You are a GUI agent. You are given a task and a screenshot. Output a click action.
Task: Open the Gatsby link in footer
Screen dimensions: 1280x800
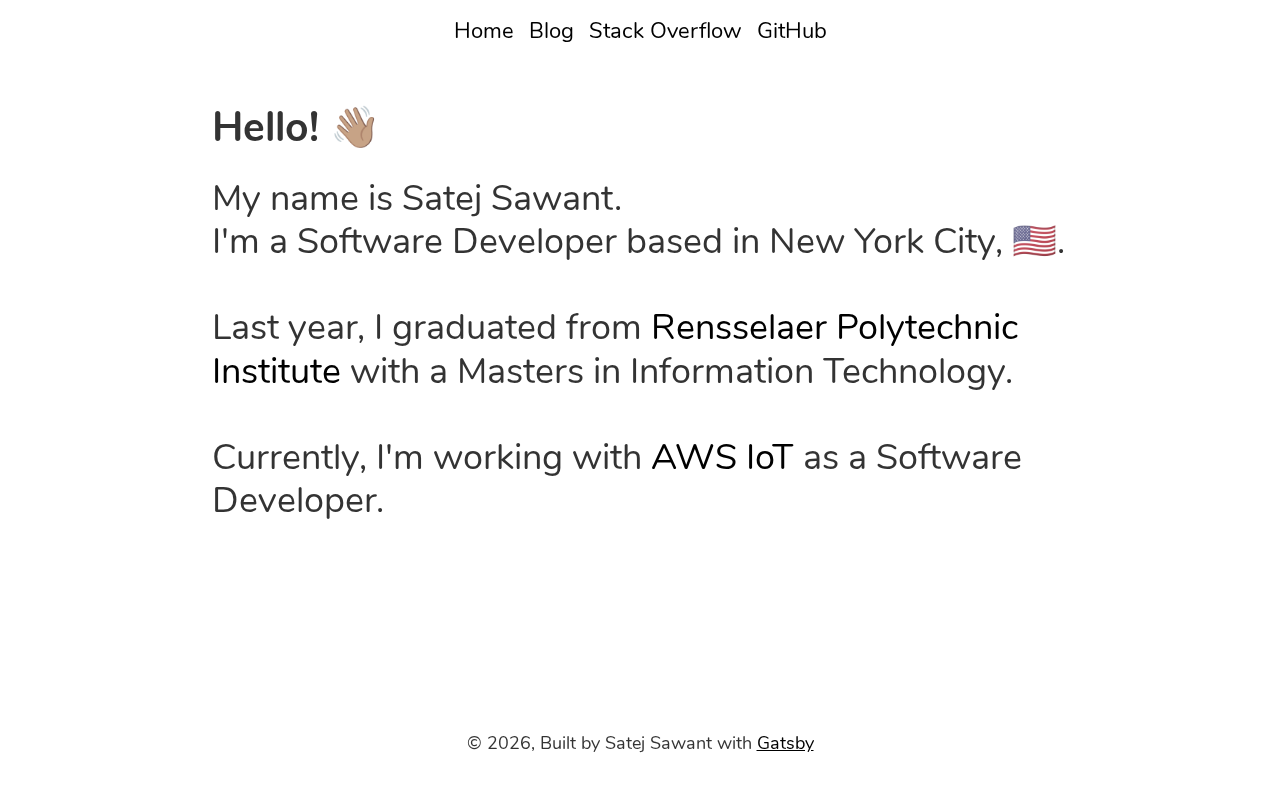coord(785,743)
